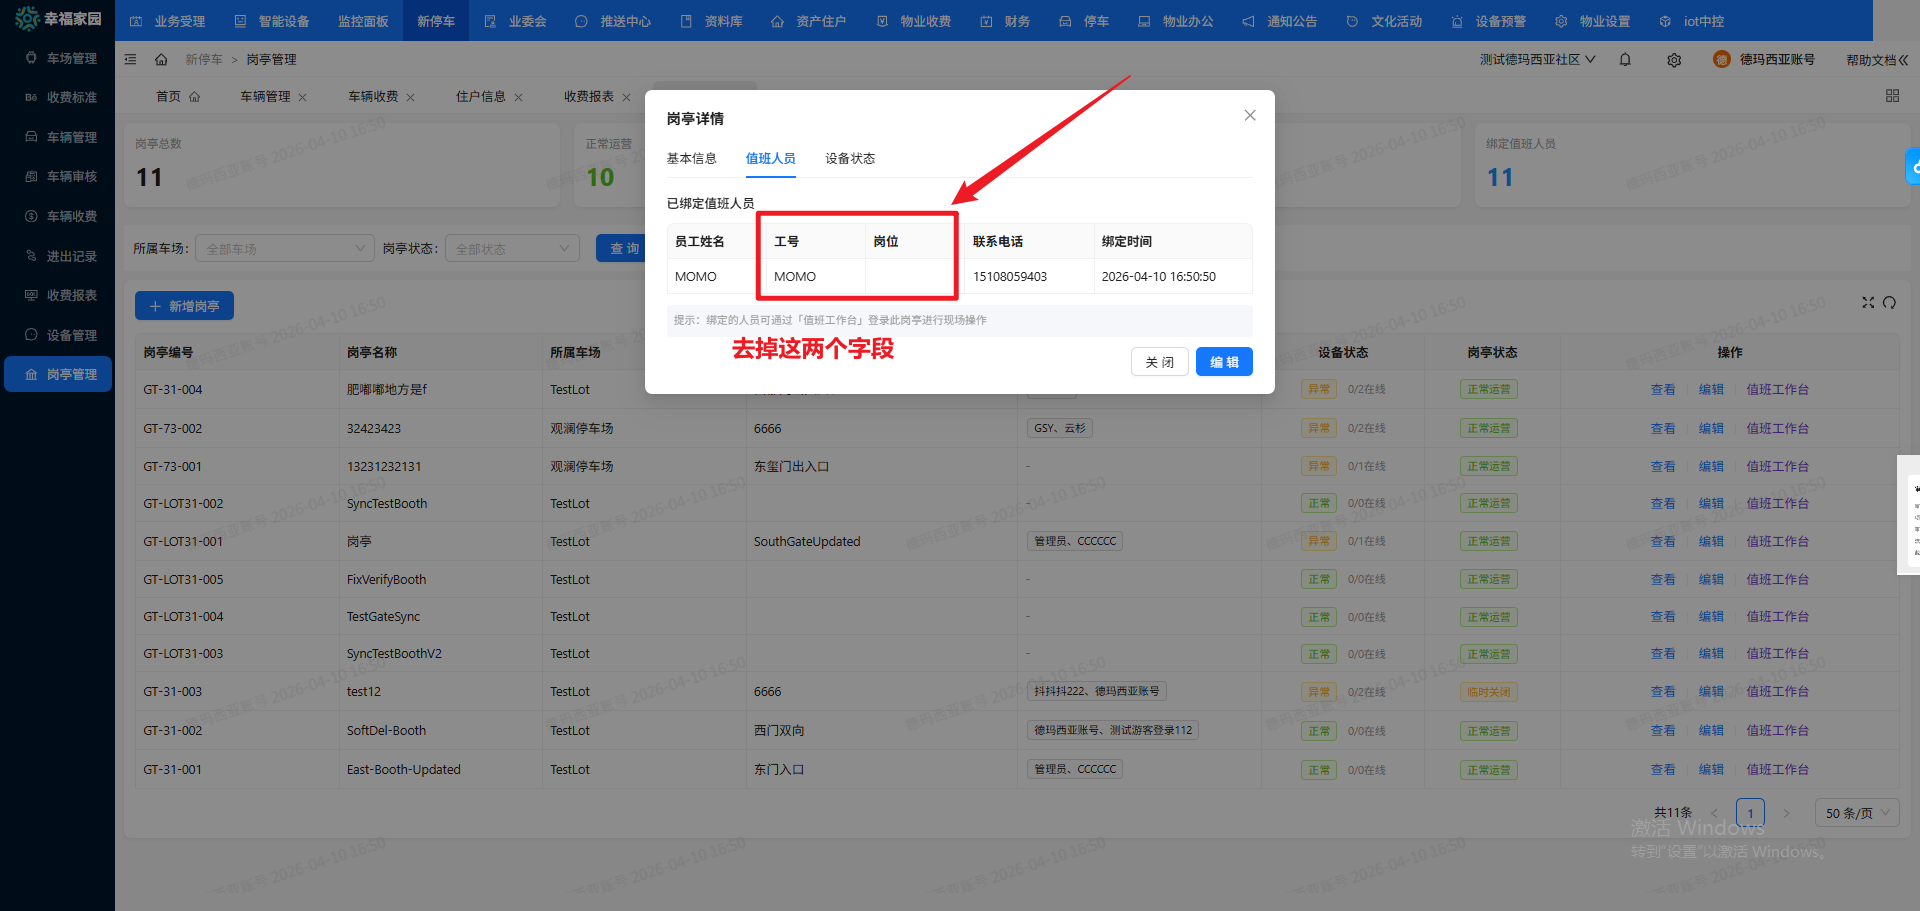Expand the 所属车场 dropdown
Screen dimensions: 1920x911
(284, 249)
